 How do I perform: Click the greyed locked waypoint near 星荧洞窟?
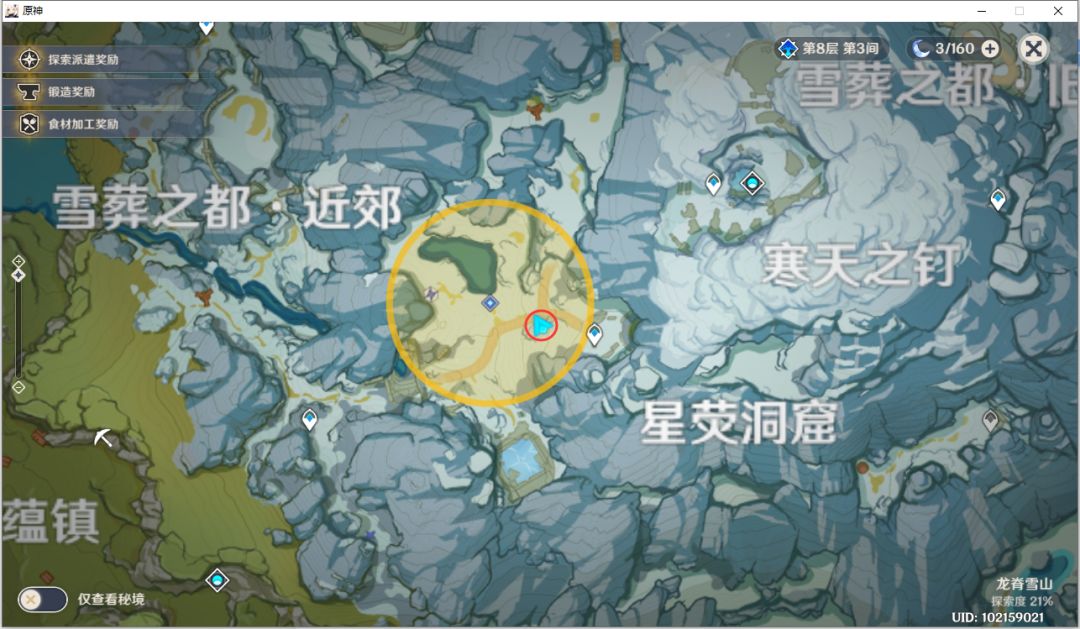click(990, 420)
